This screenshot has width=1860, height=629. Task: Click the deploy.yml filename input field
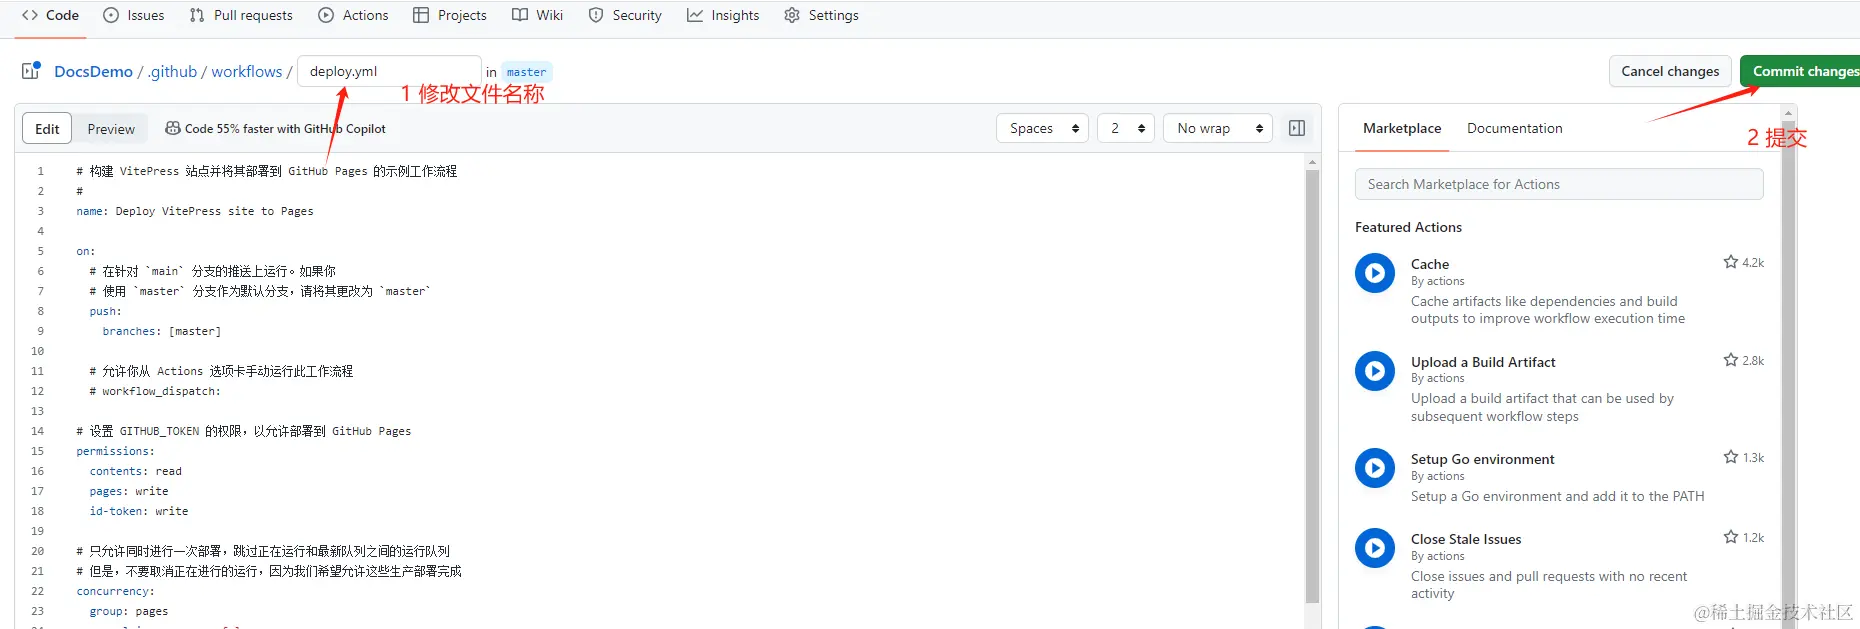tap(389, 71)
